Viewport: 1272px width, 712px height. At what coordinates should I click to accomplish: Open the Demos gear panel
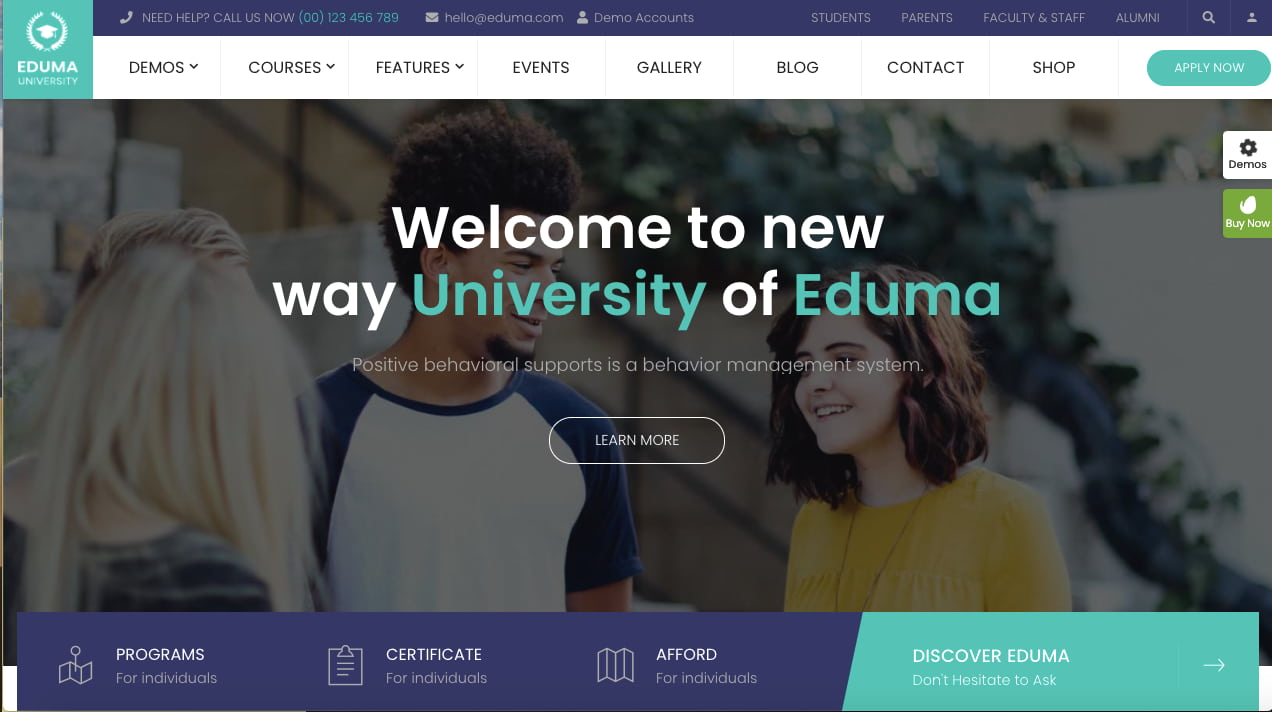pyautogui.click(x=1247, y=154)
